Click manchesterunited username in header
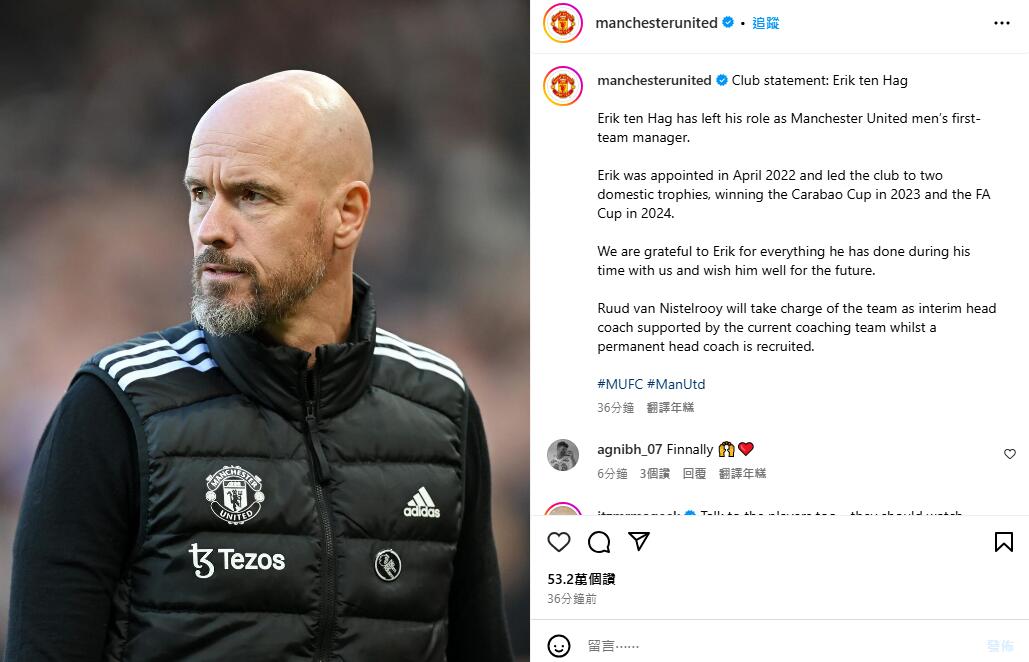Screen dimensions: 1029x662 [656, 23]
